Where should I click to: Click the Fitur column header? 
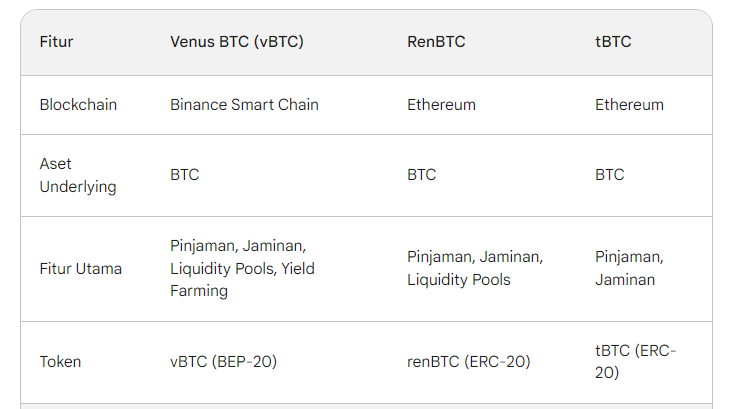point(56,42)
